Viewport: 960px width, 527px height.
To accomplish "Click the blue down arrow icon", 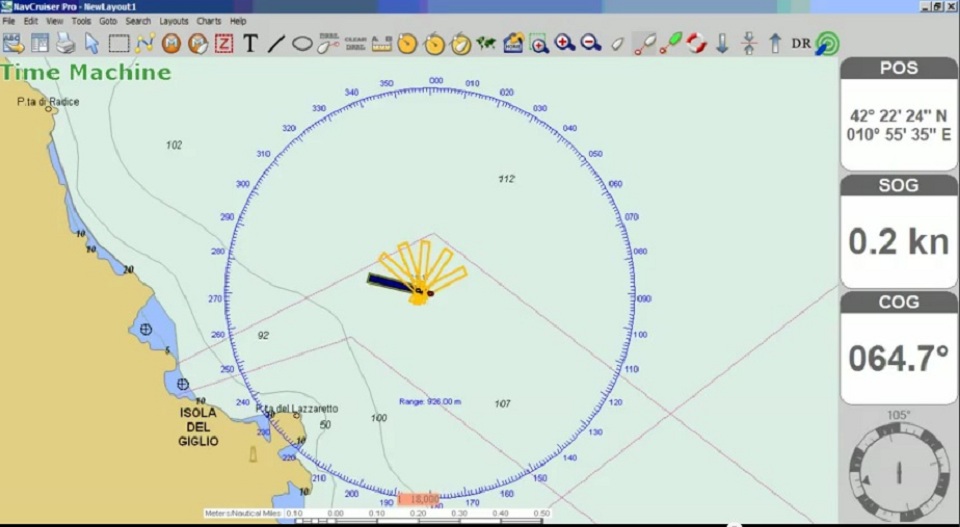I will 722,43.
